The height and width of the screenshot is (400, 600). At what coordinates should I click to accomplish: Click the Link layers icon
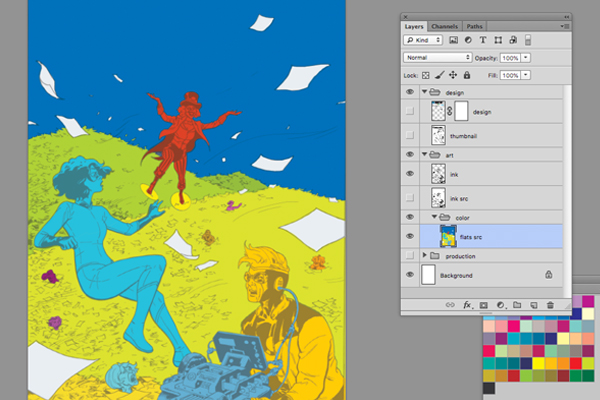[x=450, y=305]
